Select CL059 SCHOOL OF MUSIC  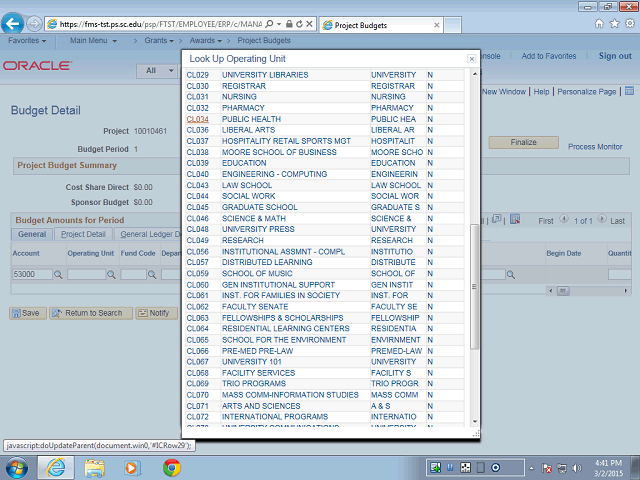[198, 273]
